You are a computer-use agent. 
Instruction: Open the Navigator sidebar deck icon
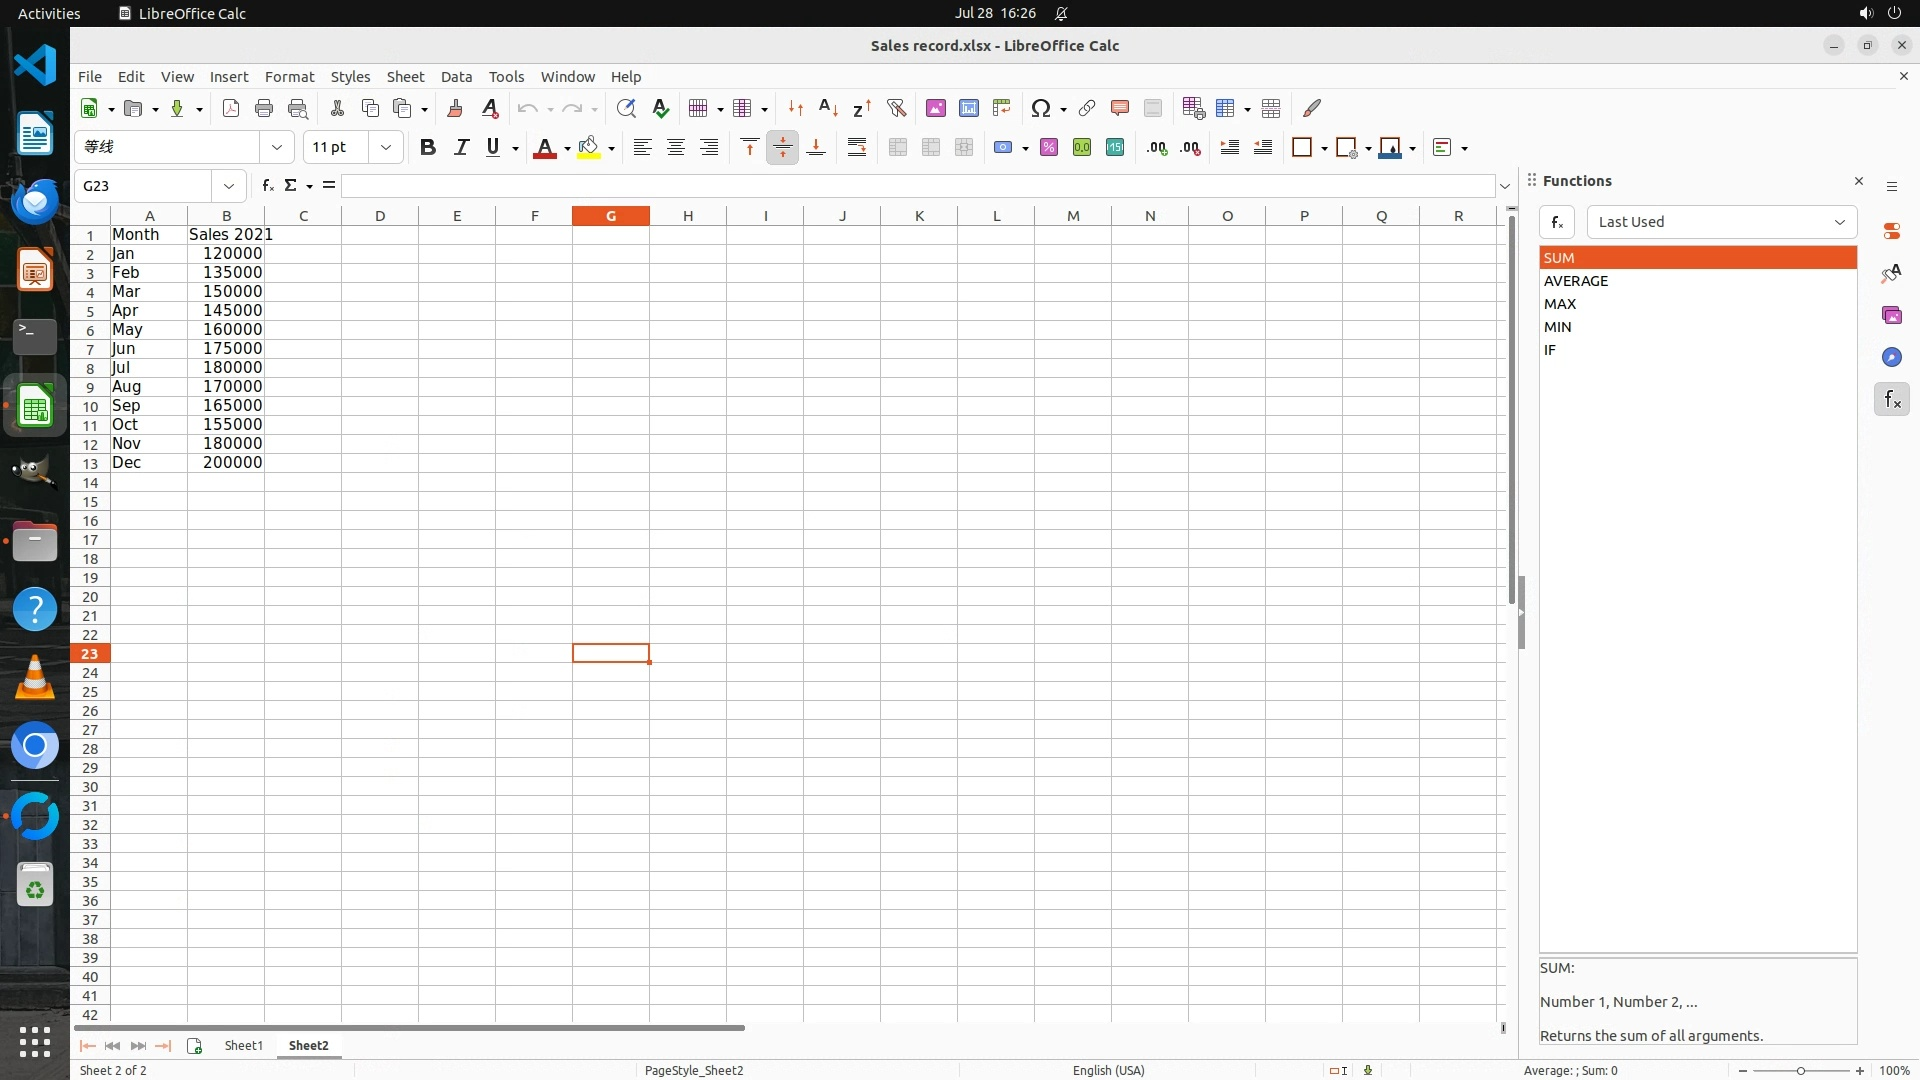1891,357
